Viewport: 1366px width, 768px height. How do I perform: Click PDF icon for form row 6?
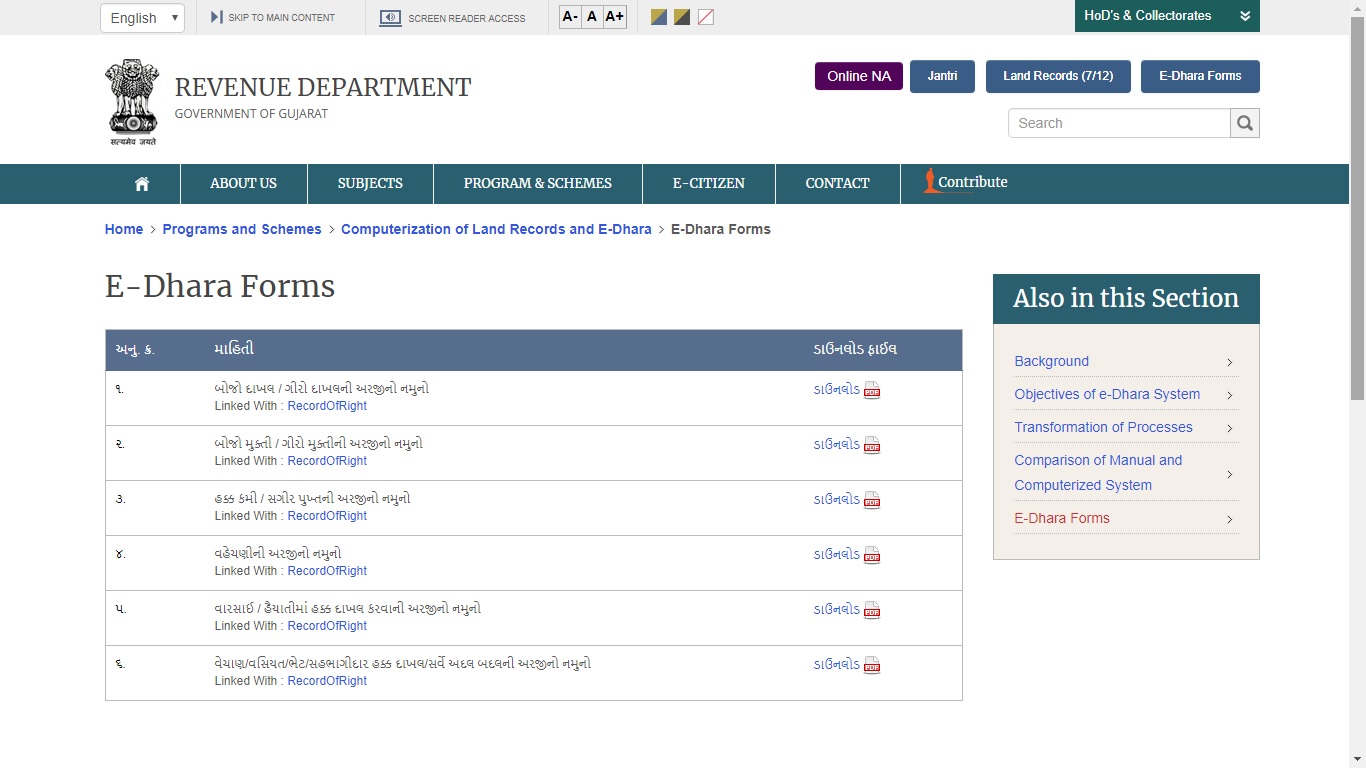click(x=872, y=665)
